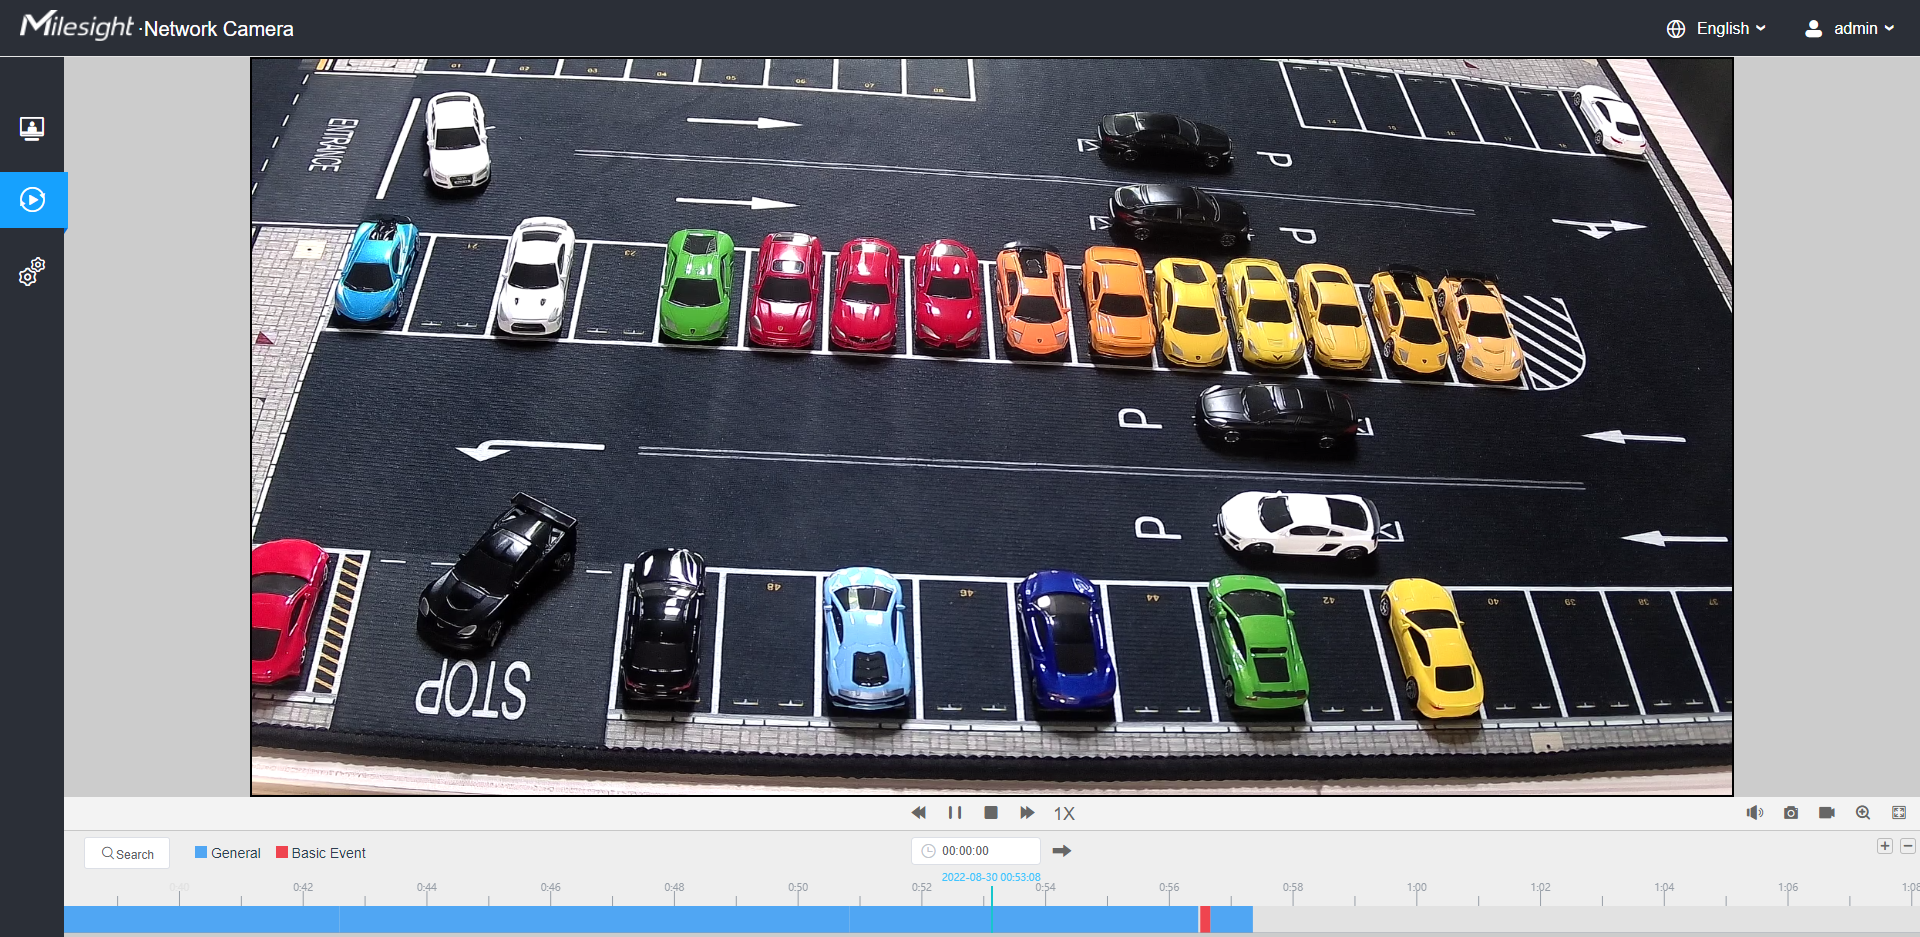Viewport: 1920px width, 937px height.
Task: Open the Settings gear in sidebar
Action: coord(32,271)
